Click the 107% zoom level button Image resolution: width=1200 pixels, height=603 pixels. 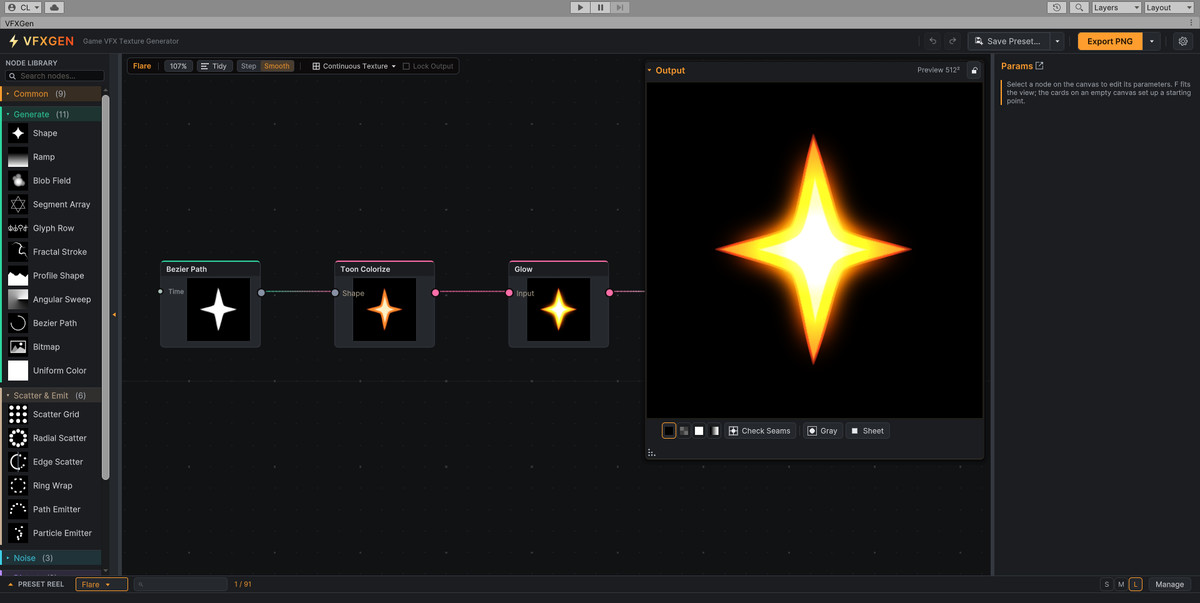pos(178,66)
